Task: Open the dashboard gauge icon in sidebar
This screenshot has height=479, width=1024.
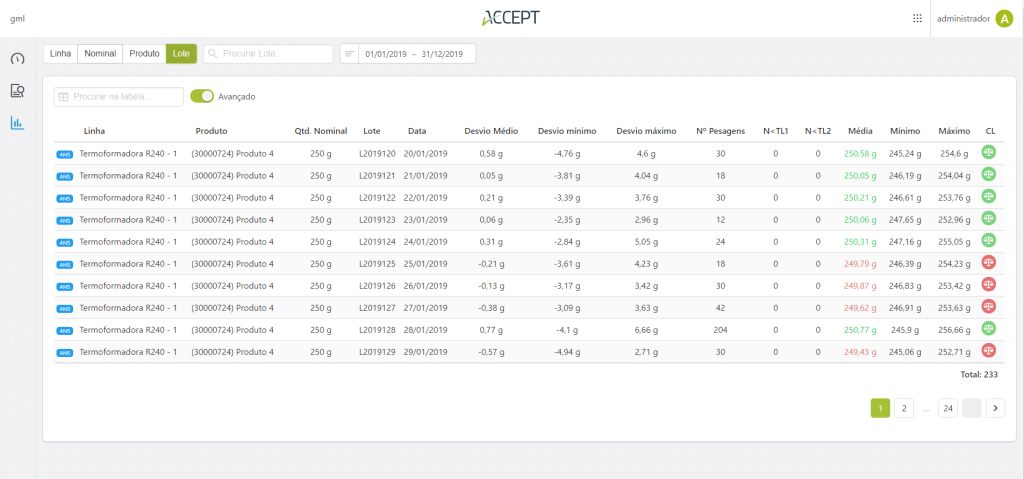Action: (17, 58)
